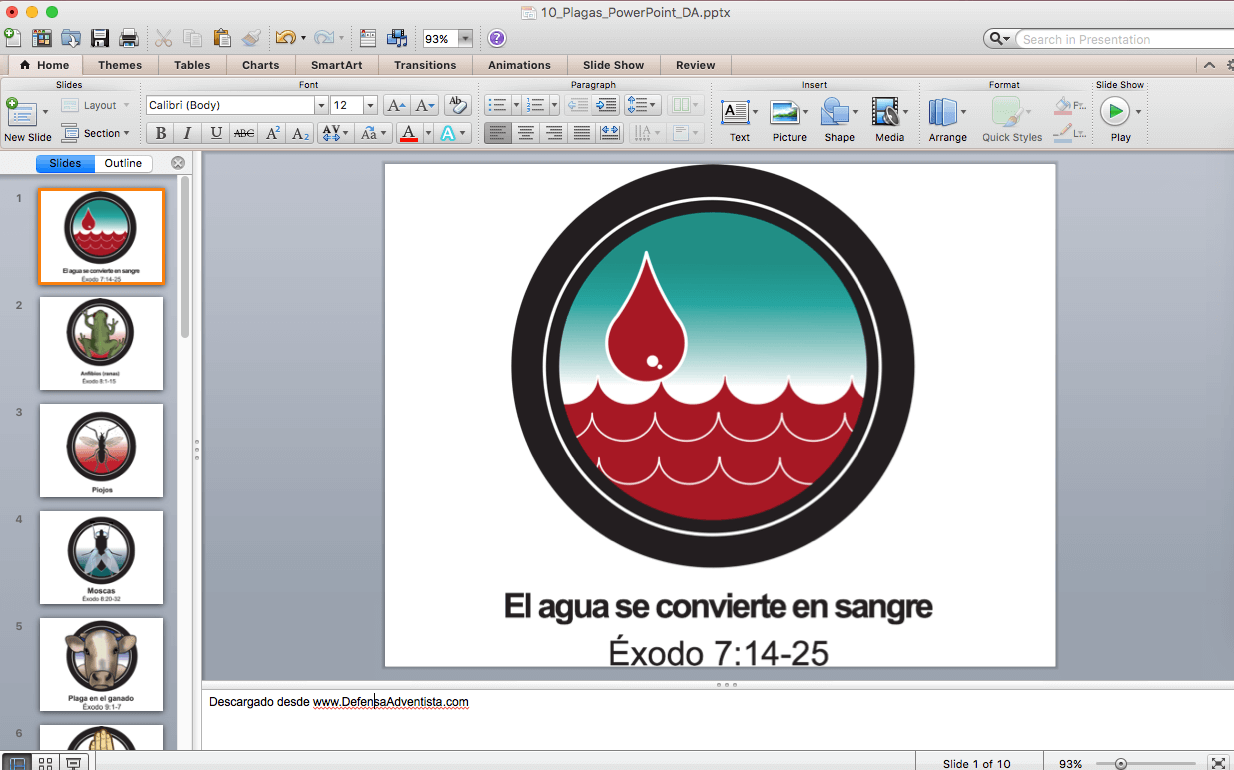Viewport: 1234px width, 770px height.
Task: Open the Media Browser icon
Action: pyautogui.click(x=397, y=38)
